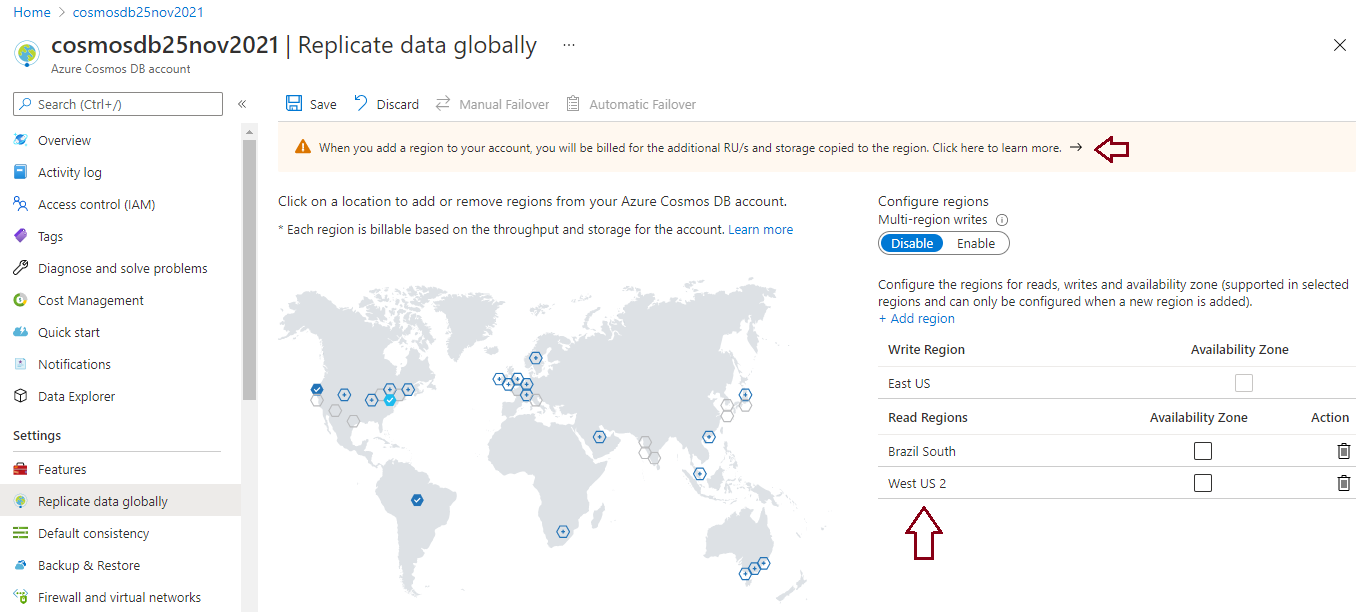Open the Automatic Failover option
The width and height of the screenshot is (1368, 612).
[631, 104]
